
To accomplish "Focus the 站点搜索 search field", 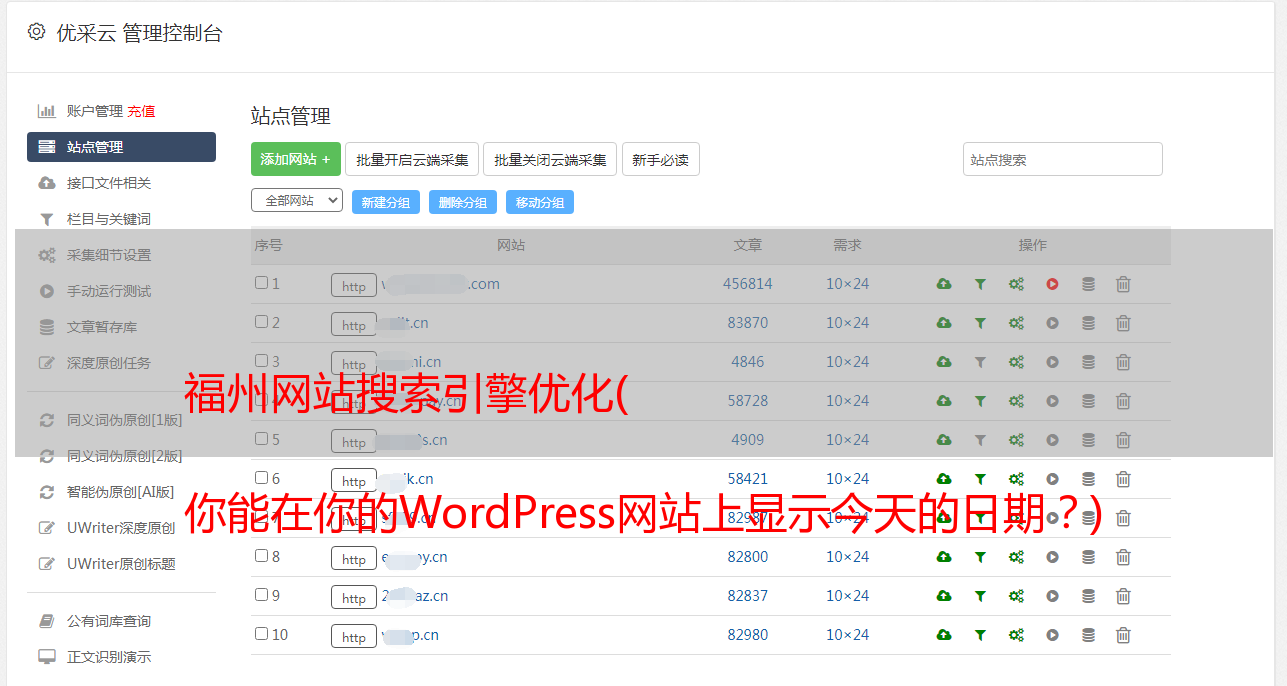I will 1063,159.
